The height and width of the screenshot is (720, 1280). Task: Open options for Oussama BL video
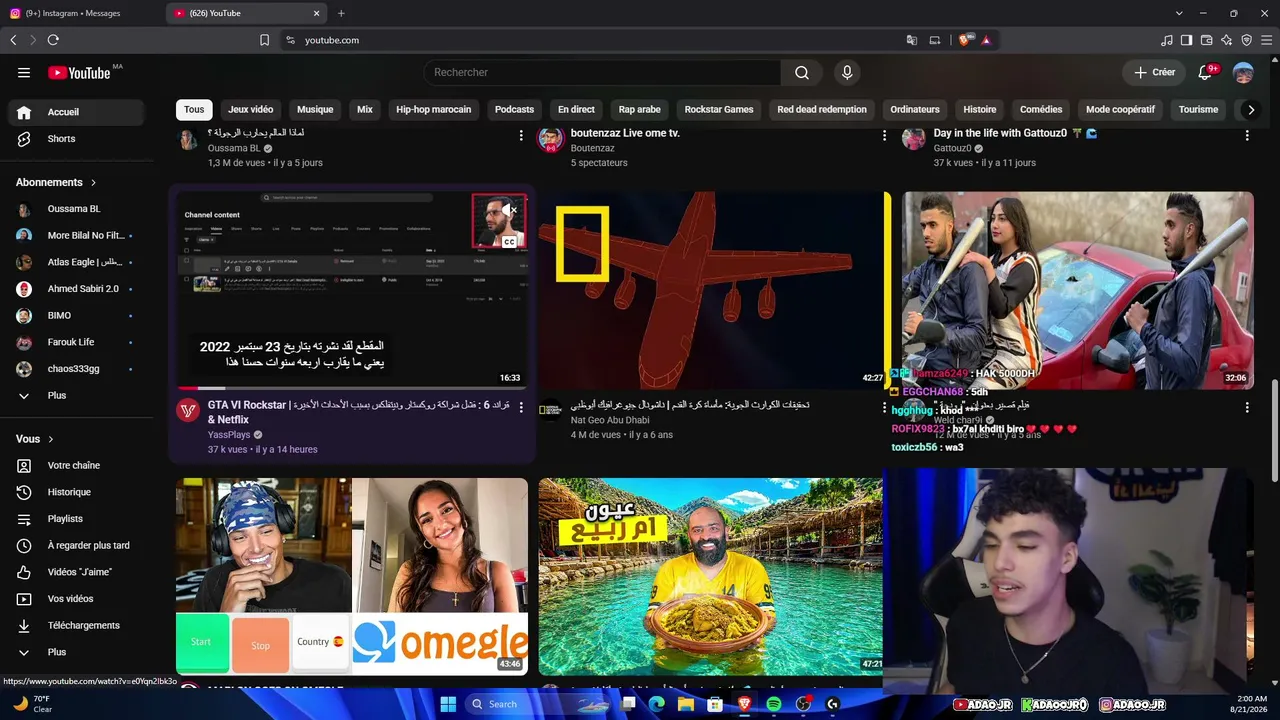(x=521, y=135)
